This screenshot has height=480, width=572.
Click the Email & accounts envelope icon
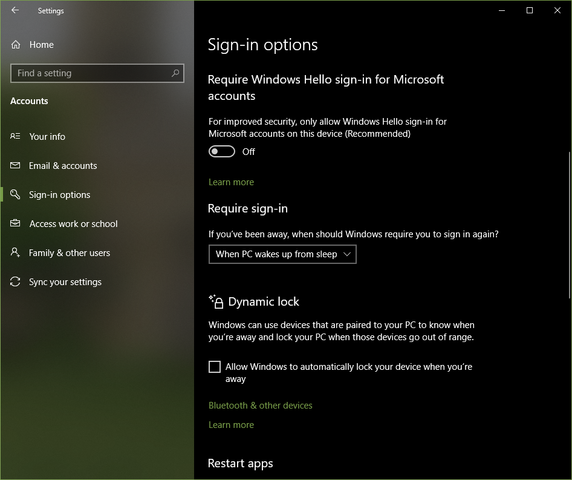[15, 165]
